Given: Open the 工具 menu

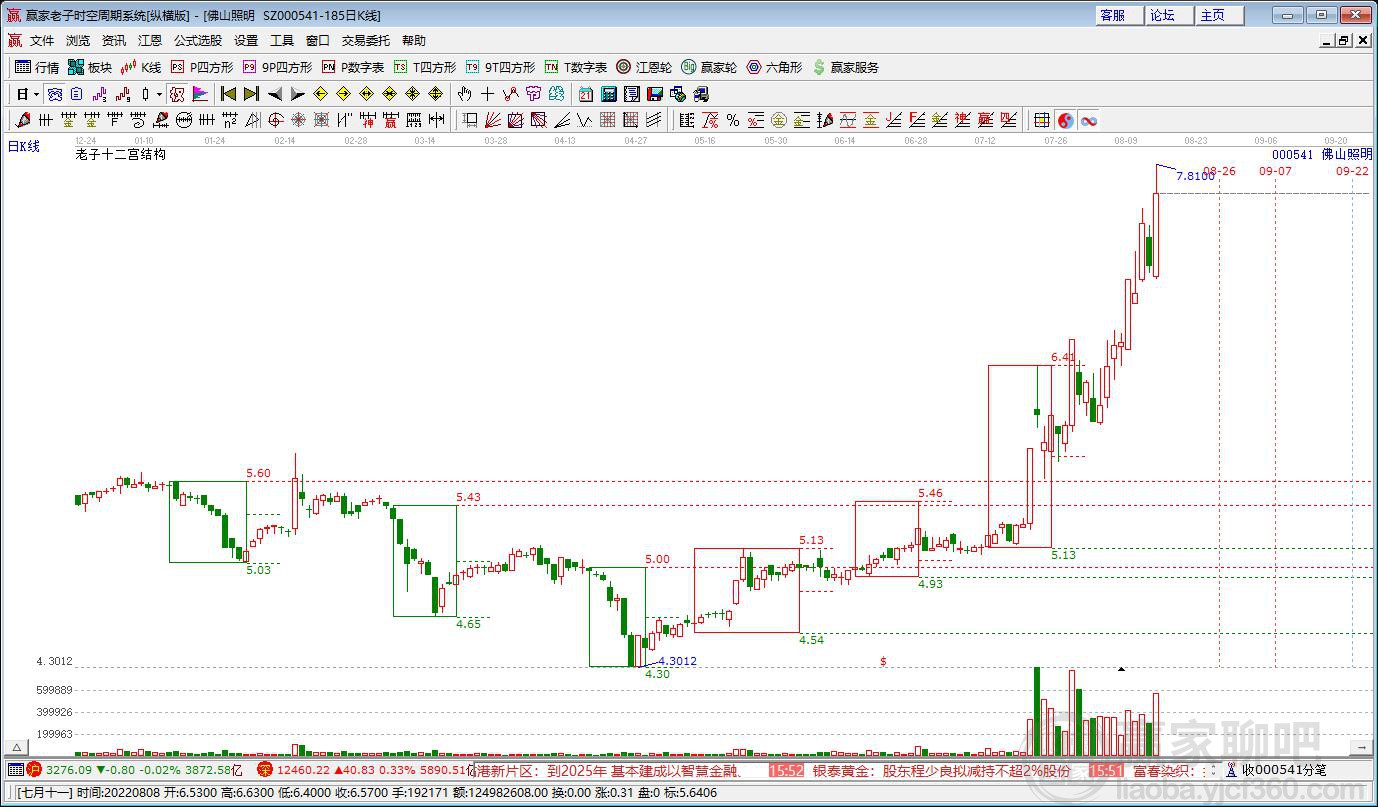Looking at the screenshot, I should pos(282,41).
